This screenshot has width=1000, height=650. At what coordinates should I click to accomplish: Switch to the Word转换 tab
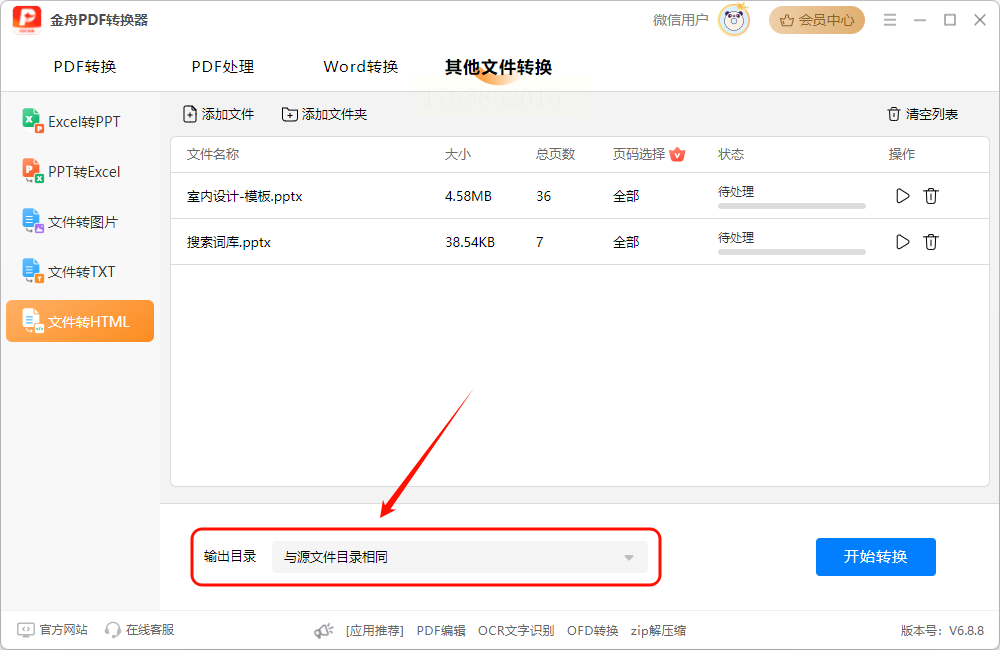click(360, 66)
